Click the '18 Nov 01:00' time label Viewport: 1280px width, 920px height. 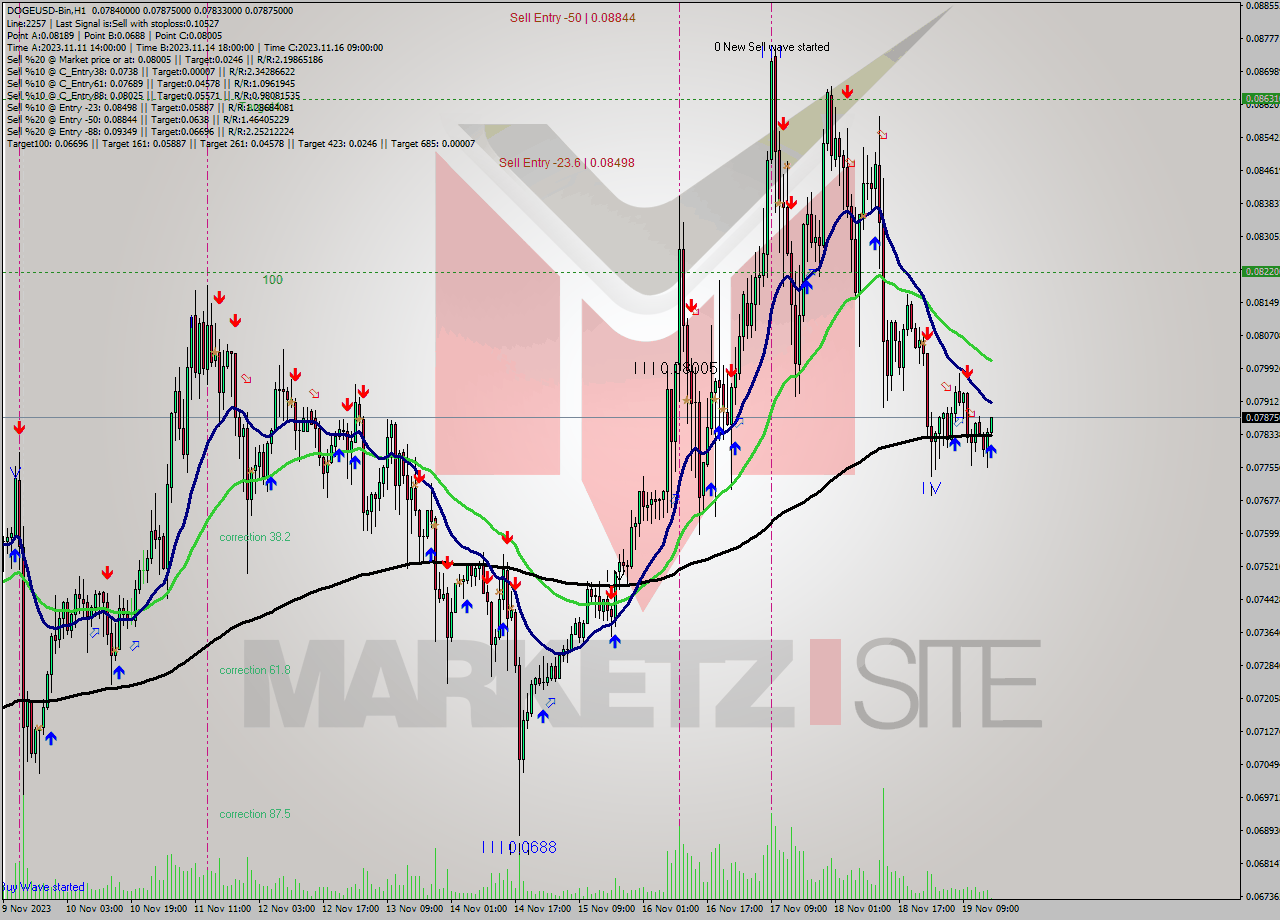(863, 909)
